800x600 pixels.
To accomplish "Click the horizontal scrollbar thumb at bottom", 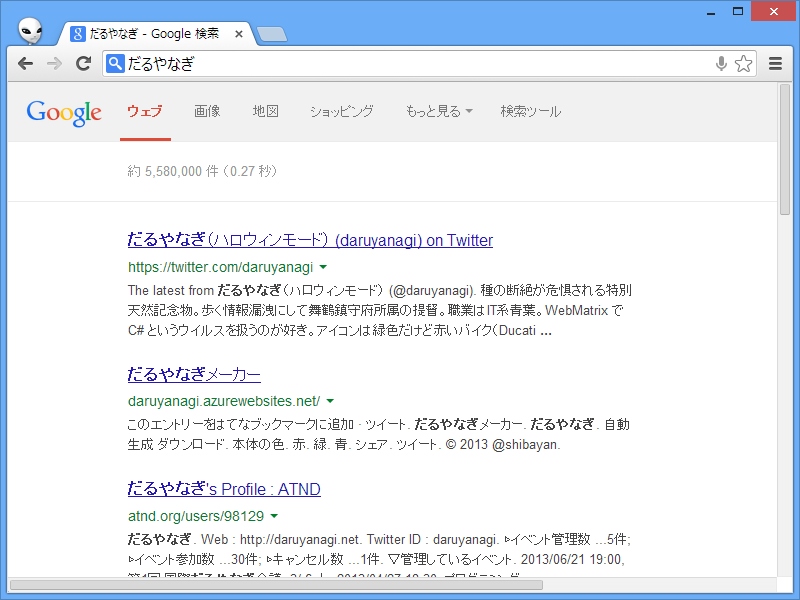I will click(276, 584).
